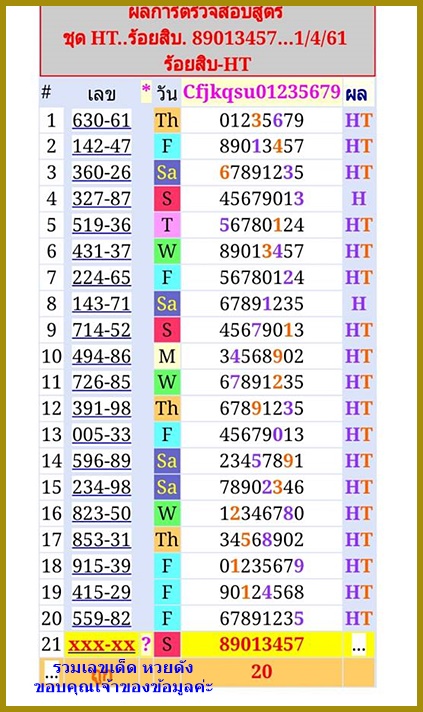The image size is (423, 712).
Task: Select the pink T day cell in row 5
Action: (x=167, y=225)
